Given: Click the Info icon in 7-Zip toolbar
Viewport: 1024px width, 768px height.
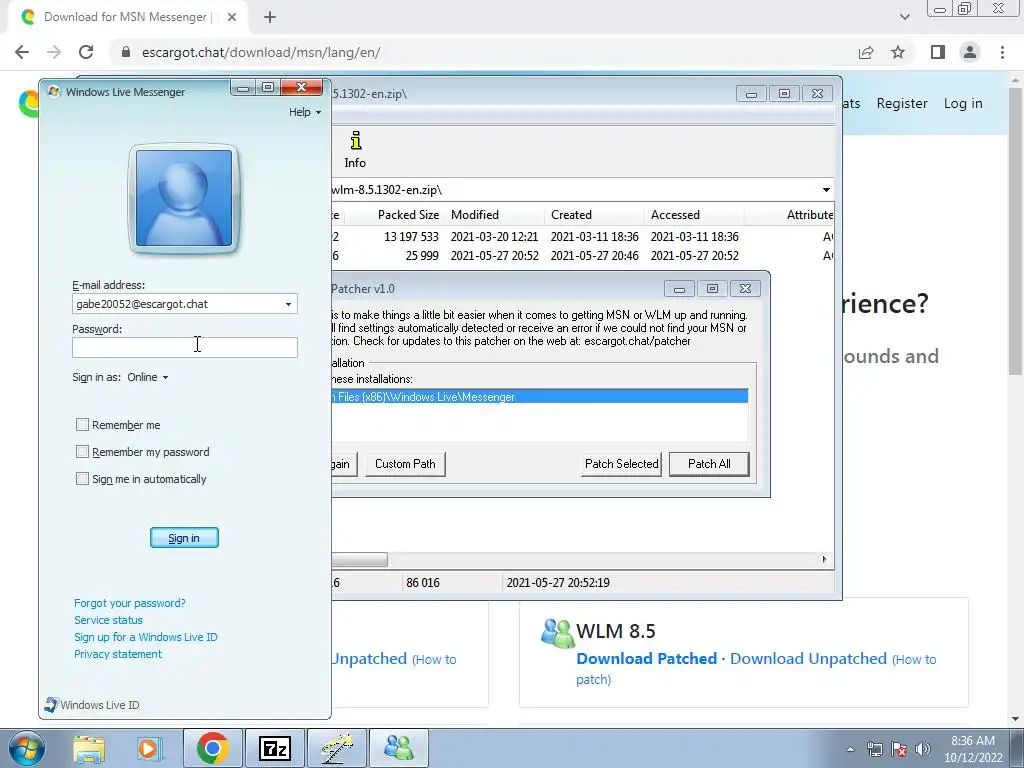Looking at the screenshot, I should [355, 150].
